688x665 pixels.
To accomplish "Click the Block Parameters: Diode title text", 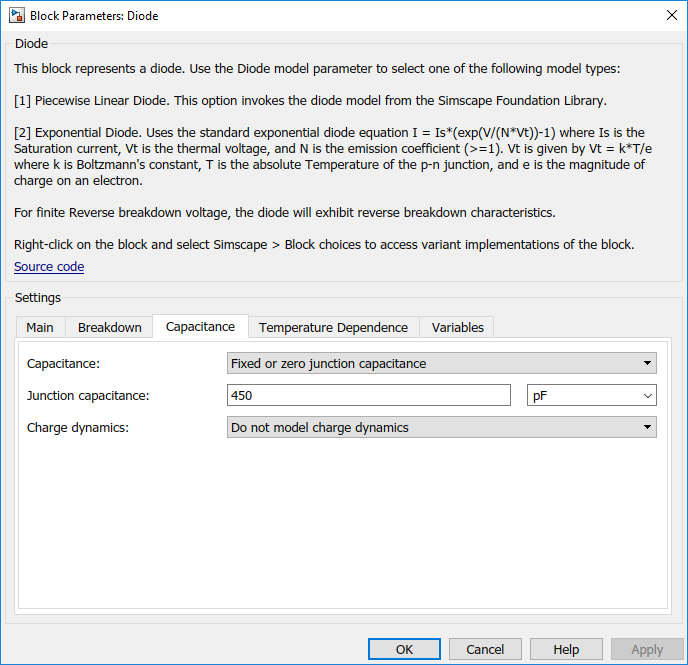I will [94, 16].
